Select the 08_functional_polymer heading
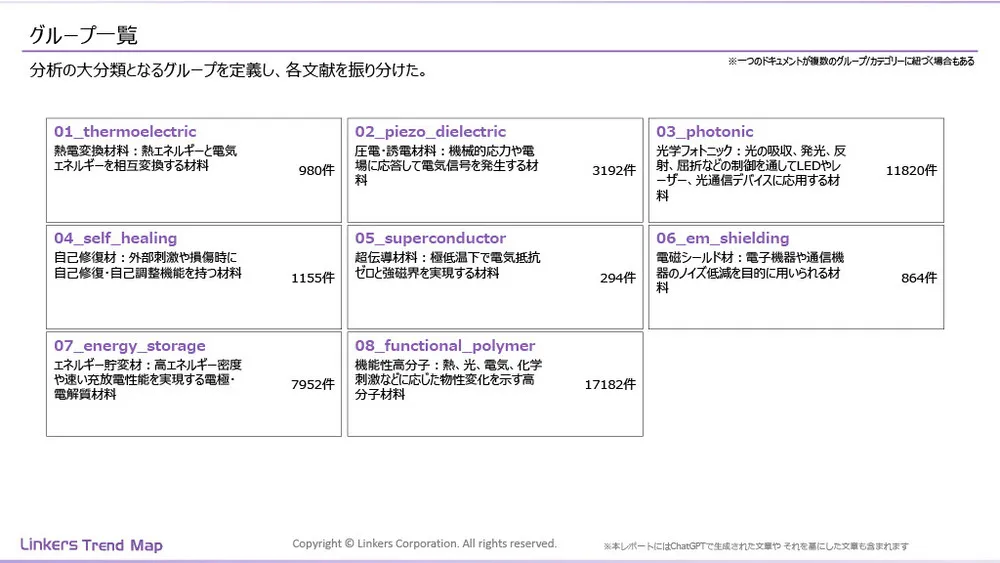The height and width of the screenshot is (563, 1000). (445, 346)
